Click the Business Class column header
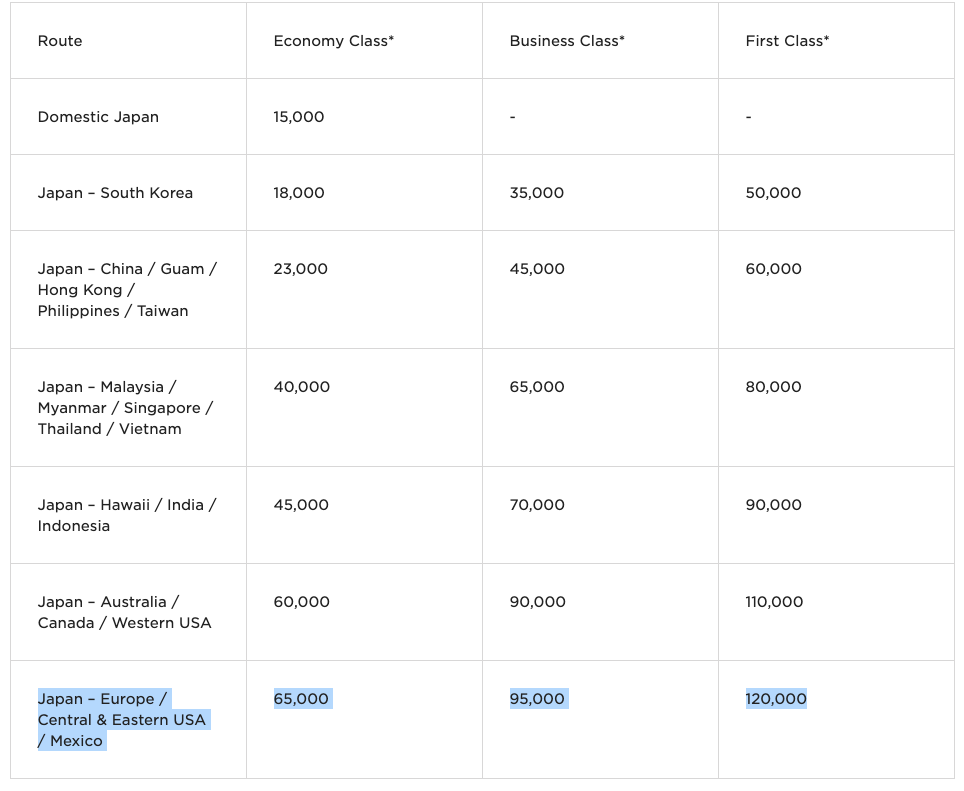 click(567, 41)
